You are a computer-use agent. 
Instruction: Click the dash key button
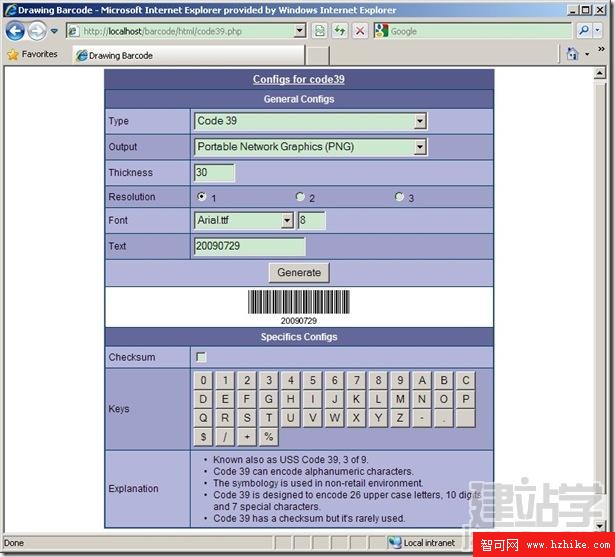[x=422, y=418]
